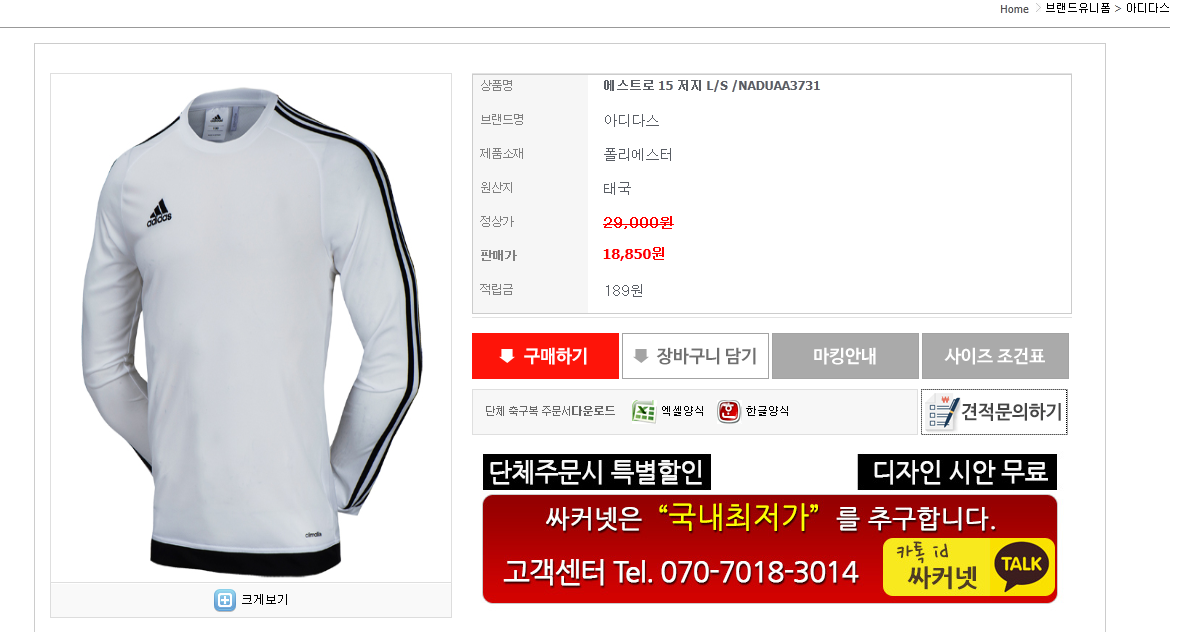Open the Excel order form icon

click(x=643, y=412)
